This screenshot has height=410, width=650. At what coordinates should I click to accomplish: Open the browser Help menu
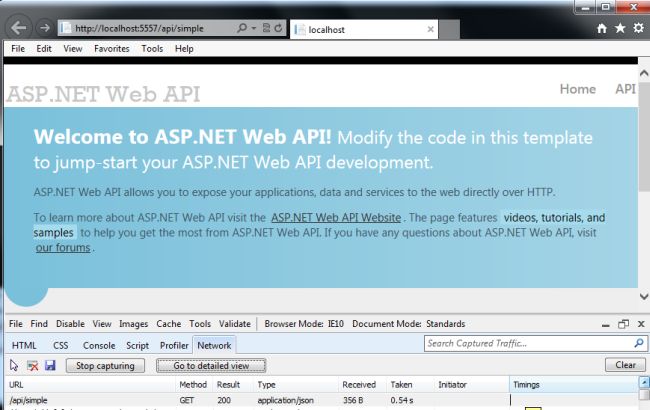(184, 49)
